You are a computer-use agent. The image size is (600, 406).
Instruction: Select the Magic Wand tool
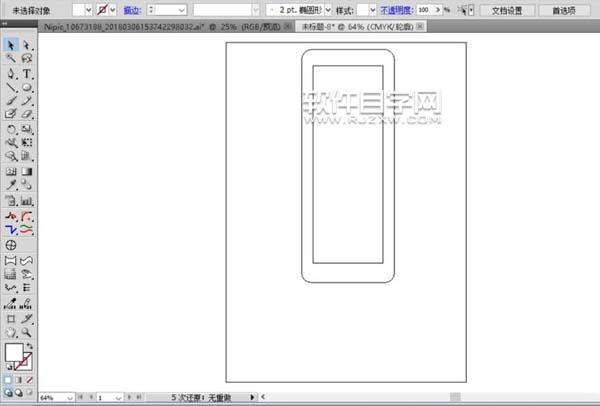[x=11, y=58]
